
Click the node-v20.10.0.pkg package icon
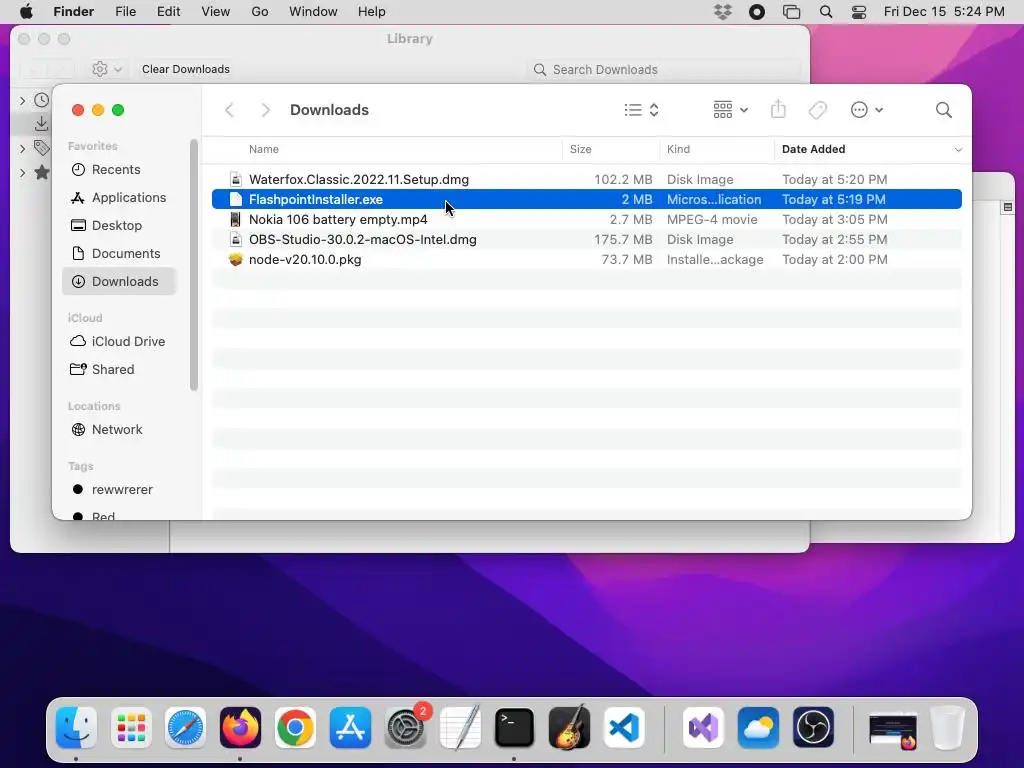coord(236,259)
